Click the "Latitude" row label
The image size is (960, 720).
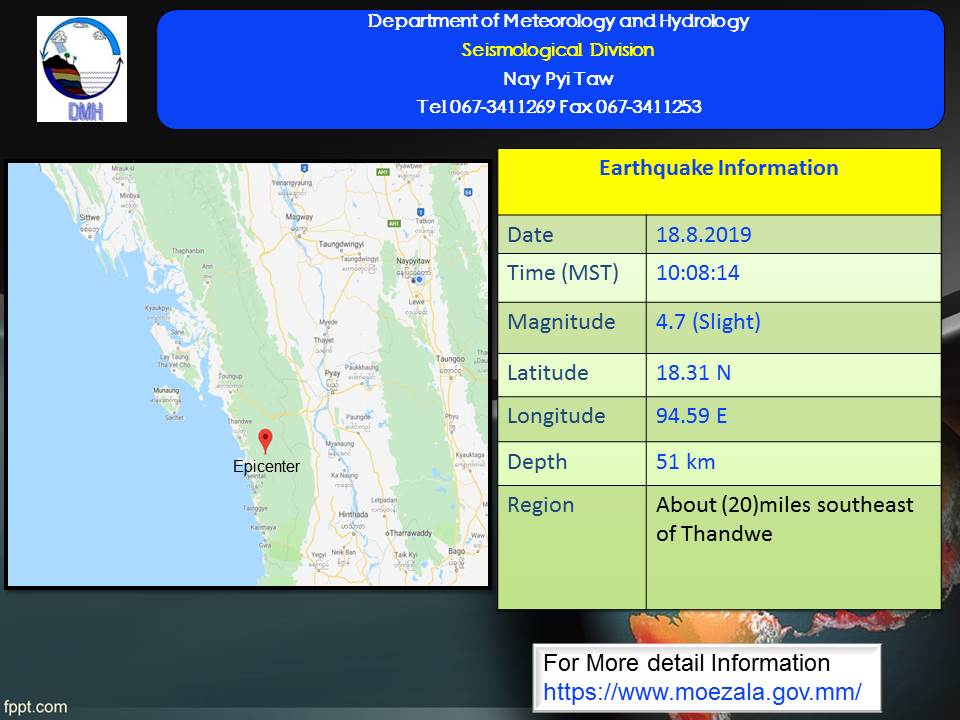[x=548, y=373]
